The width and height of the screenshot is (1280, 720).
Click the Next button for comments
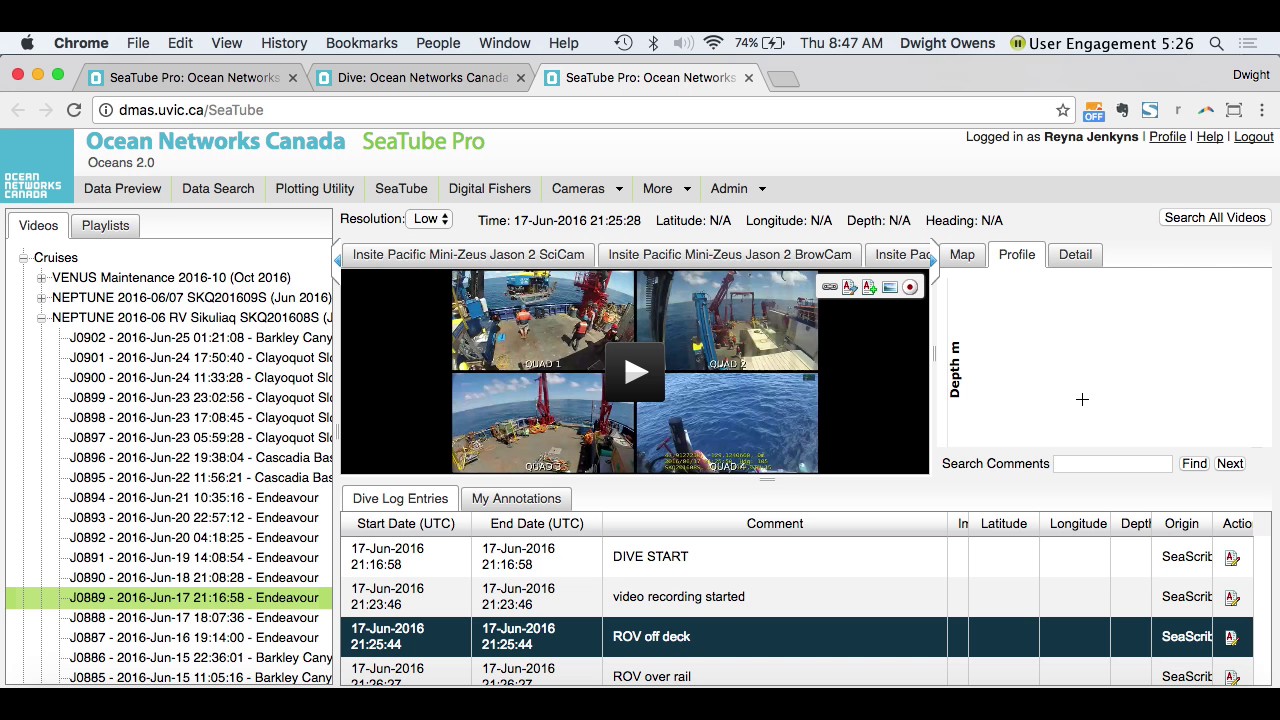pos(1230,464)
